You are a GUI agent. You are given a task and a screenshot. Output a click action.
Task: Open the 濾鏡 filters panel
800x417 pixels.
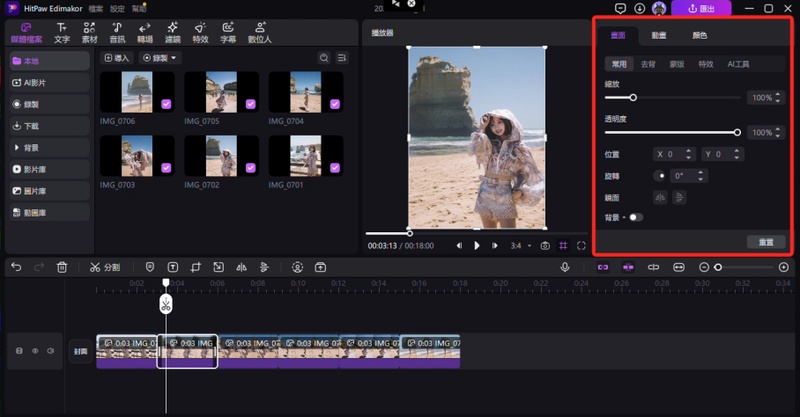tap(172, 33)
